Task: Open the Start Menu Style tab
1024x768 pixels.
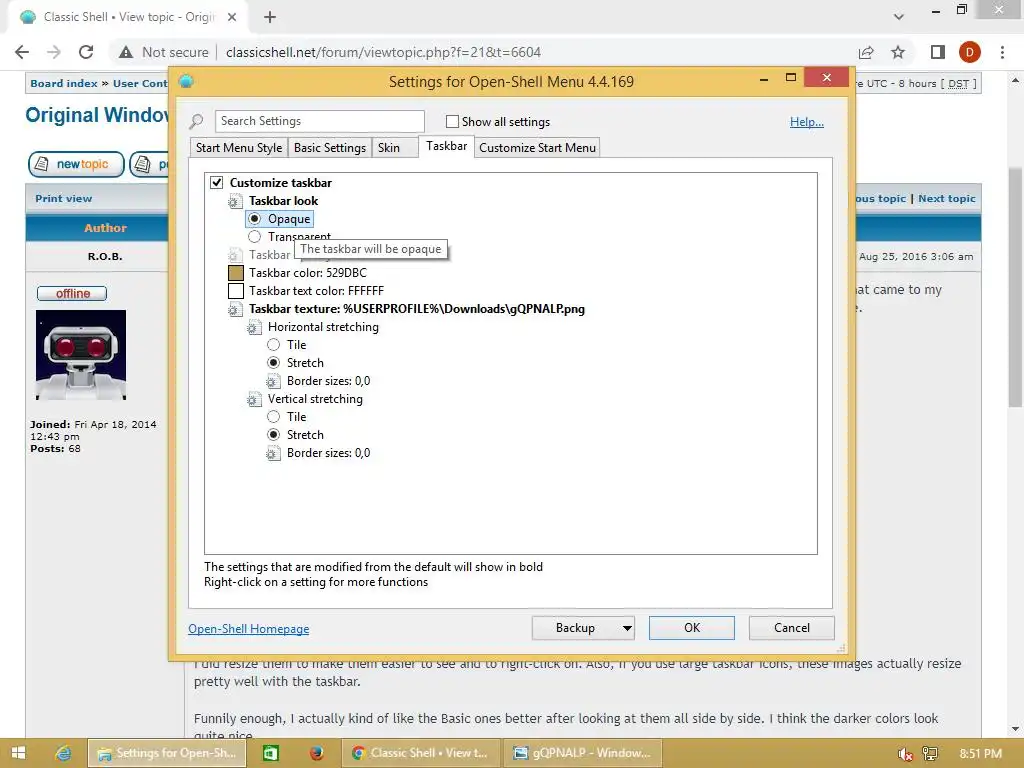Action: click(239, 148)
